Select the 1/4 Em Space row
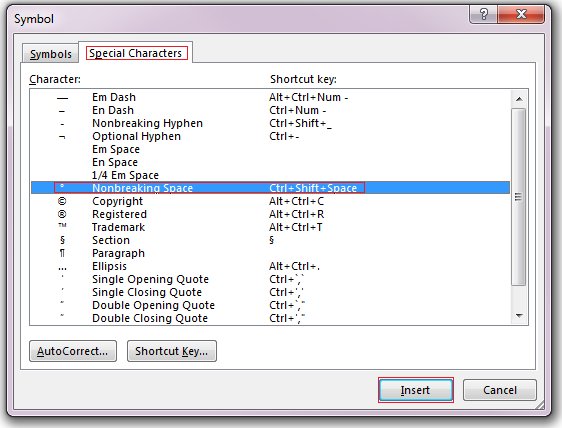The width and height of the screenshot is (562, 428). [270, 175]
